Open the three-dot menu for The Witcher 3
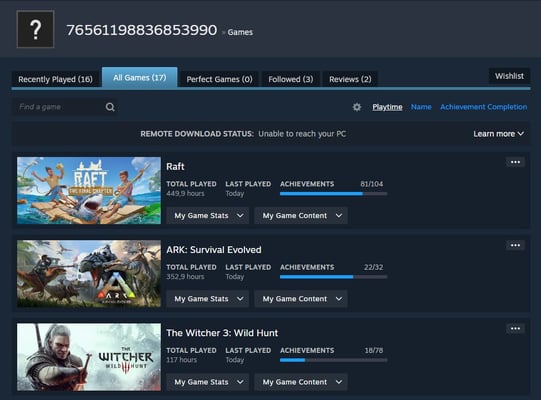541x400 pixels. [x=515, y=329]
